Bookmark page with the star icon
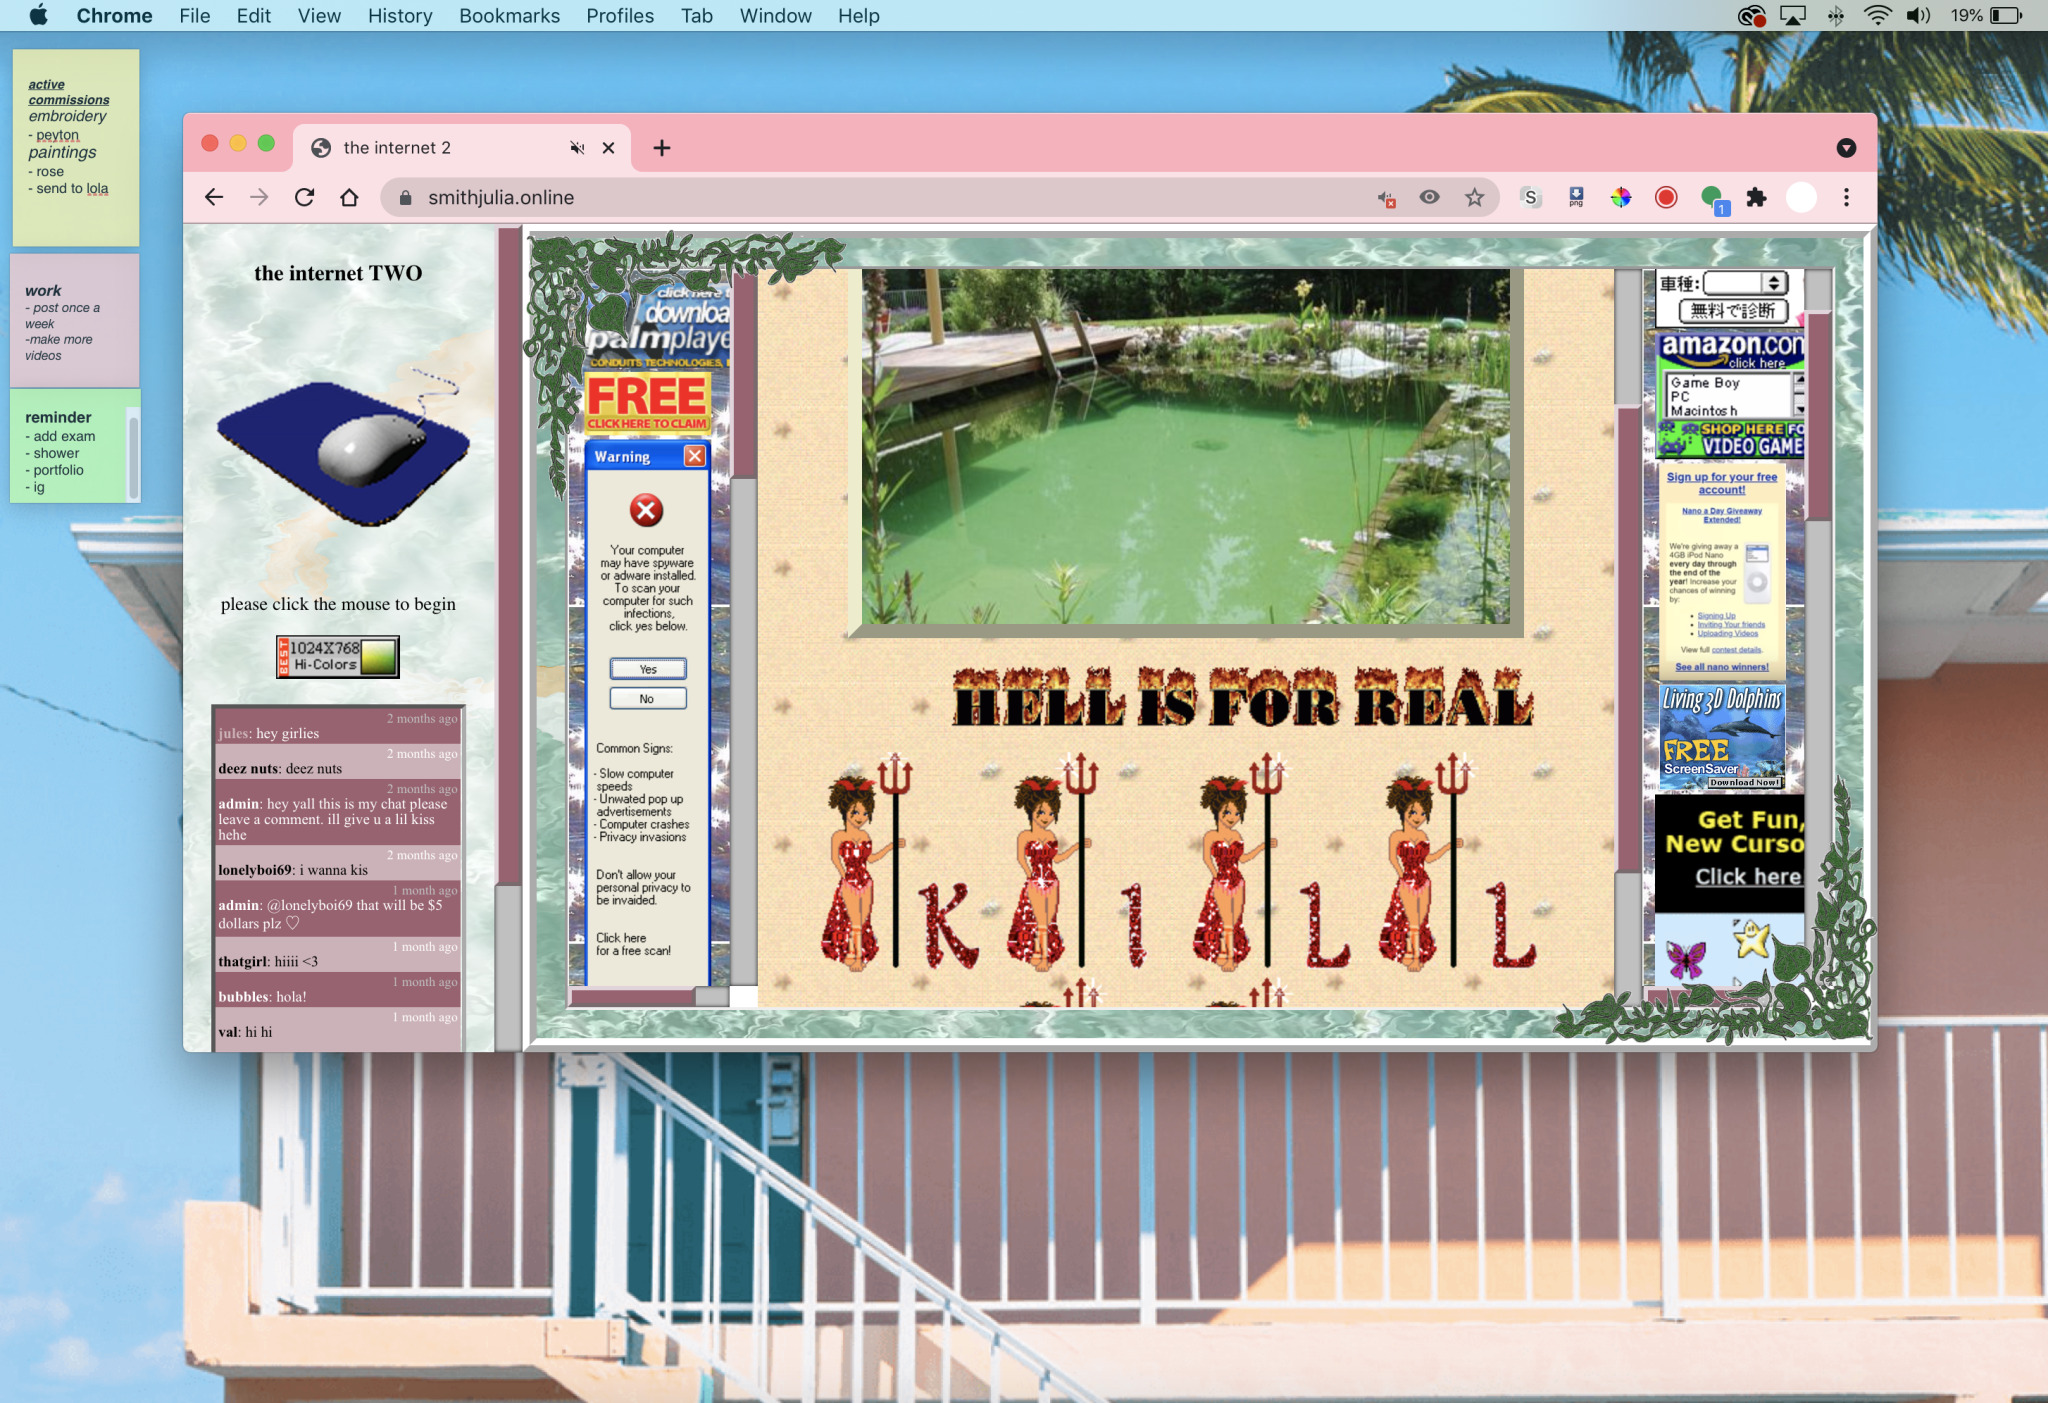 tap(1474, 197)
